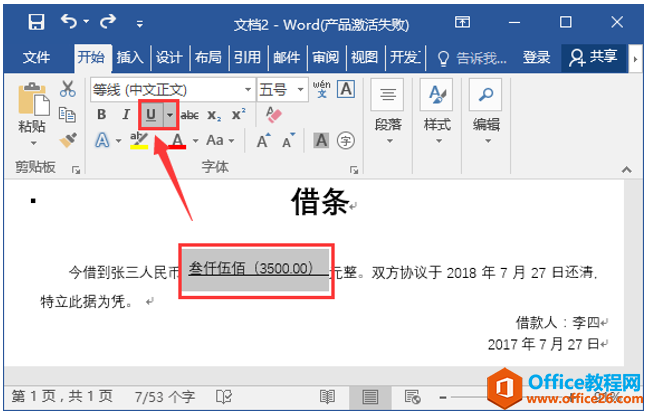The height and width of the screenshot is (416, 650).
Task: Customize the Quick Access Toolbar
Action: click(x=140, y=24)
